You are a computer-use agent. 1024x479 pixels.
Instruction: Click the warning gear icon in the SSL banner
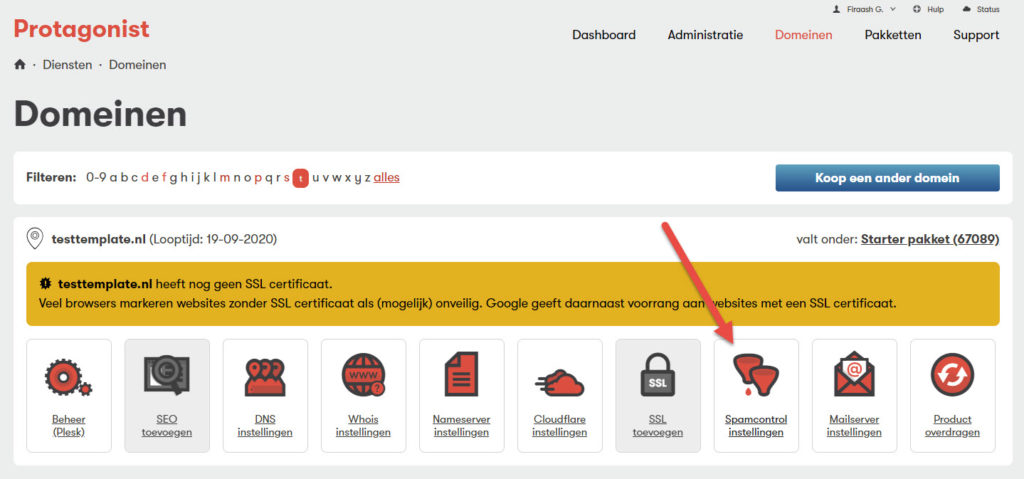(x=45, y=284)
